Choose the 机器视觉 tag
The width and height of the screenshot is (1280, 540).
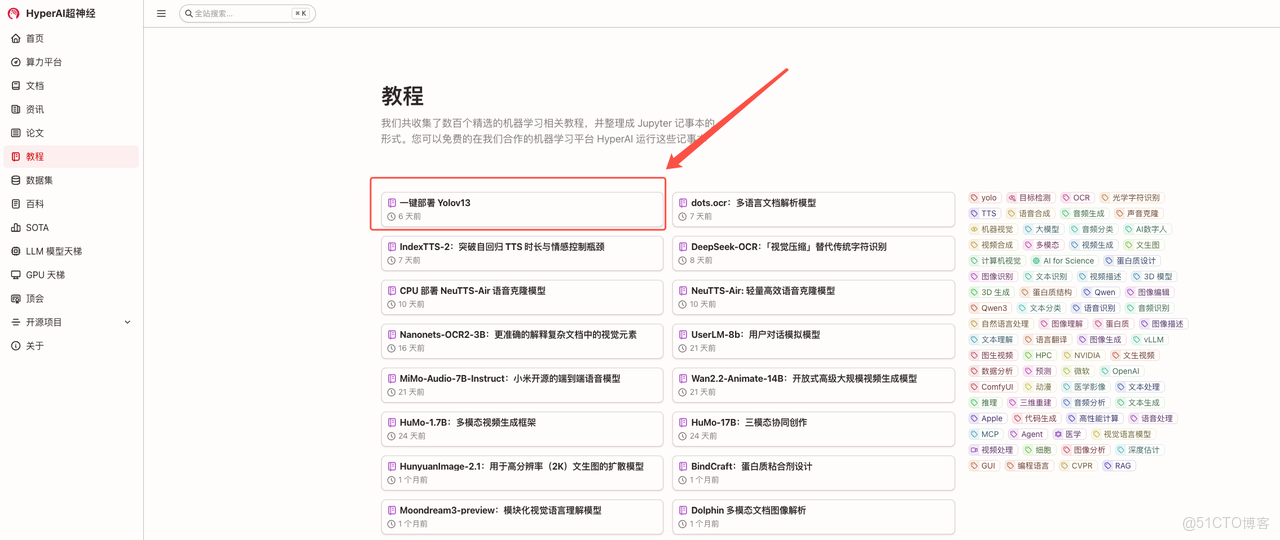click(991, 229)
